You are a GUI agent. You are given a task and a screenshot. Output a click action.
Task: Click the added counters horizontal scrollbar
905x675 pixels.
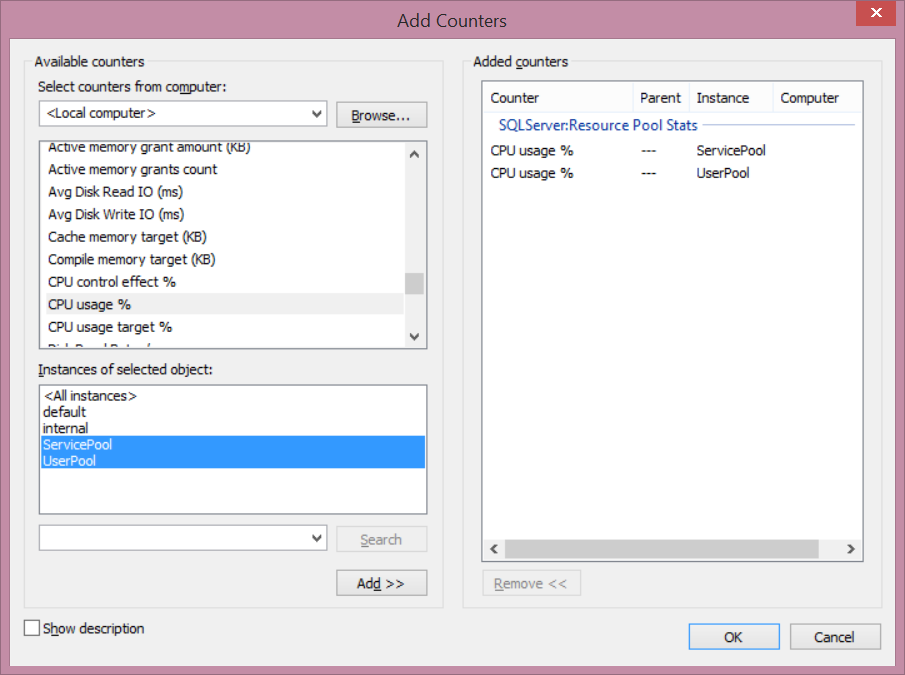661,549
